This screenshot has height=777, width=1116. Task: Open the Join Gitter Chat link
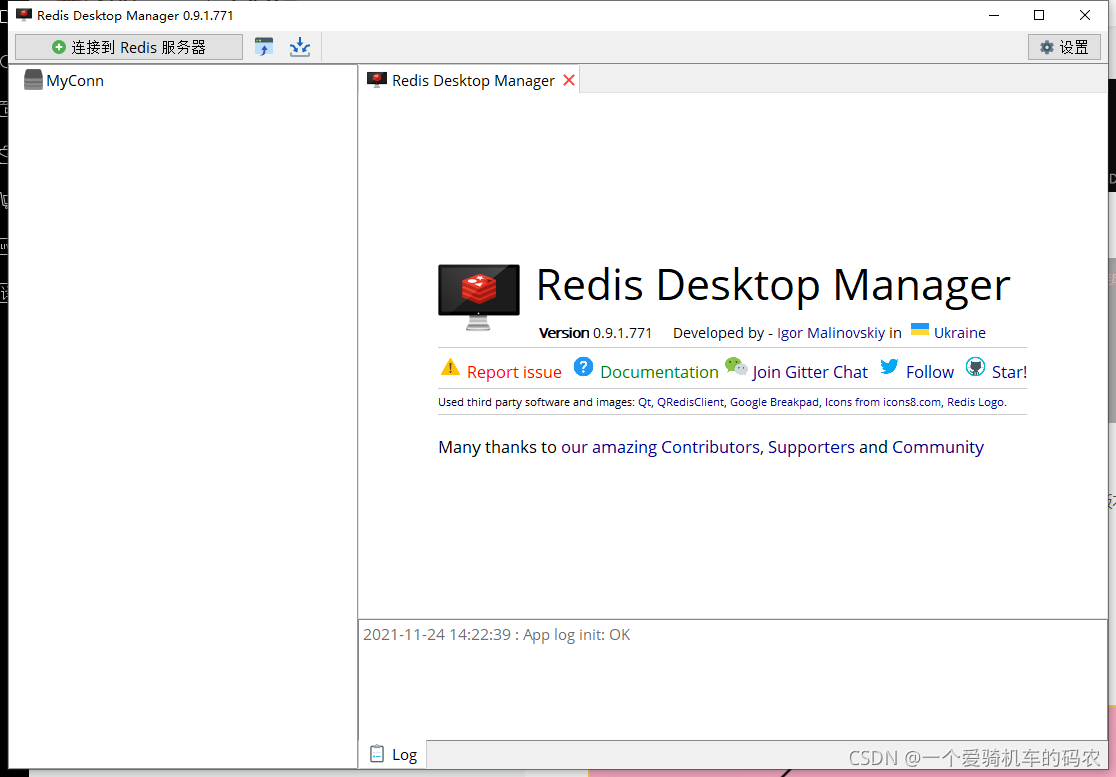click(810, 372)
